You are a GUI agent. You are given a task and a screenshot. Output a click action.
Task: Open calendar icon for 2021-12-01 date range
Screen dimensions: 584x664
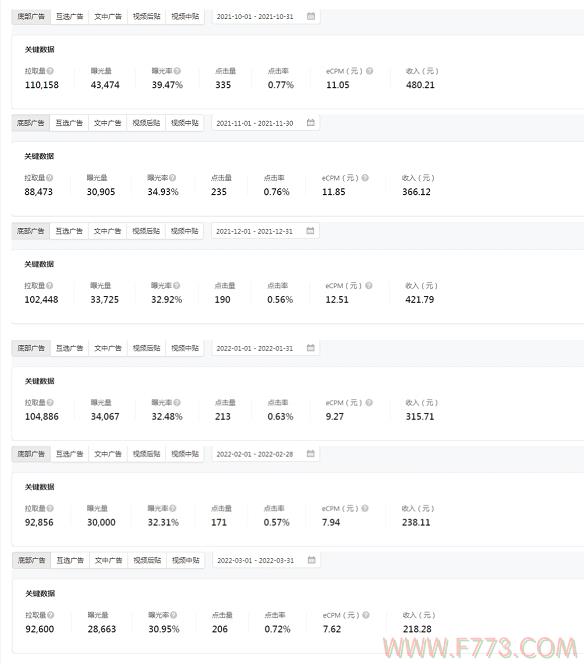click(310, 231)
